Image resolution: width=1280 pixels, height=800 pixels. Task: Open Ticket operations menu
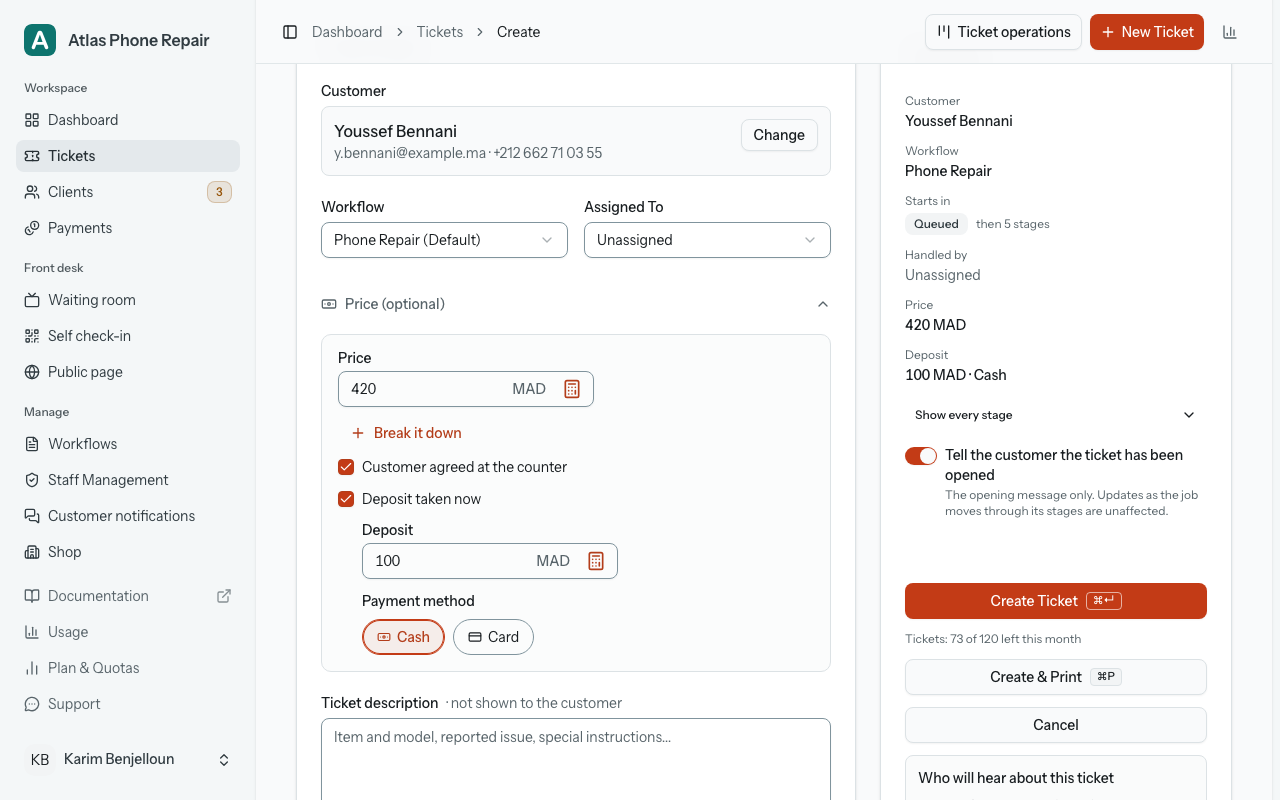[x=1003, y=32]
